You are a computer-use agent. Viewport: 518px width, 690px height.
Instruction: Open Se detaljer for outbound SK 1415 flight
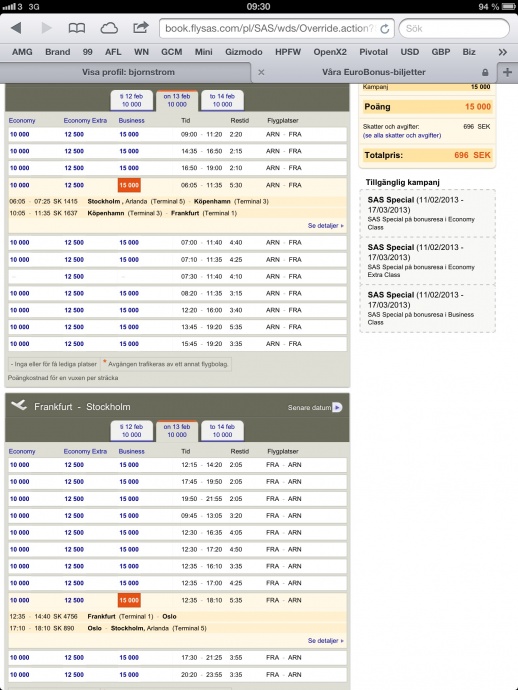click(x=326, y=226)
